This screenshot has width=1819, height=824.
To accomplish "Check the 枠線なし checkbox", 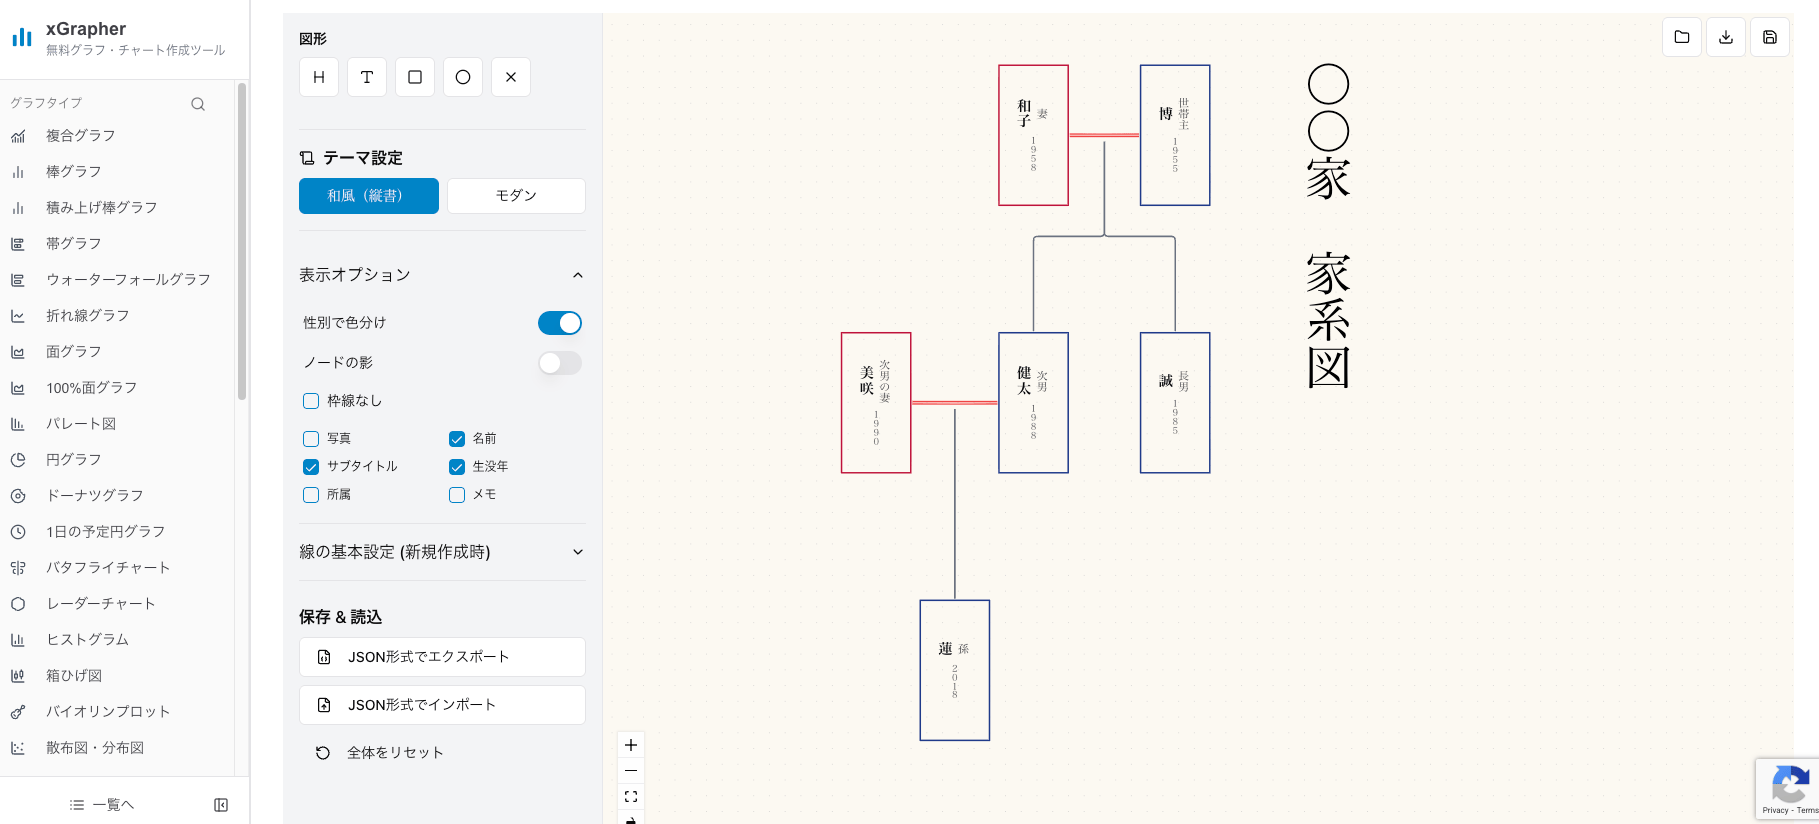I will (311, 401).
